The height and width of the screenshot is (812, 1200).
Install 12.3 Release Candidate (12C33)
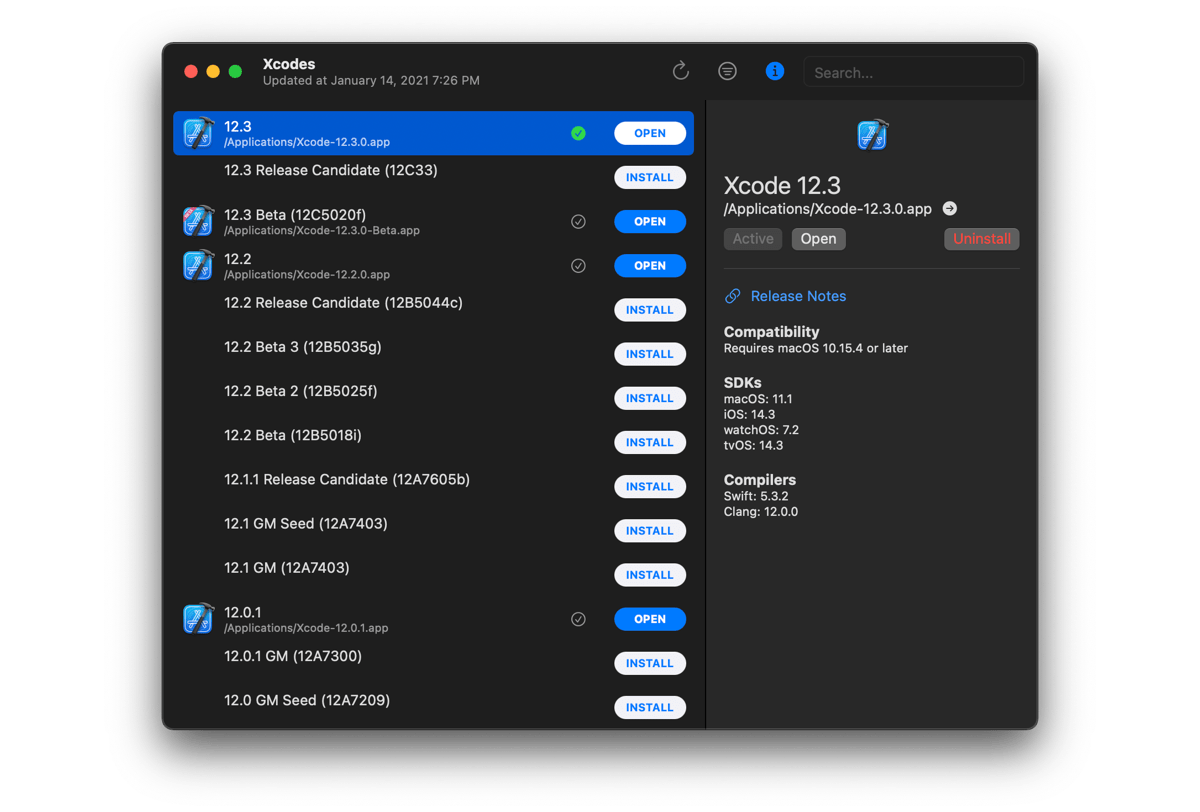coord(649,178)
